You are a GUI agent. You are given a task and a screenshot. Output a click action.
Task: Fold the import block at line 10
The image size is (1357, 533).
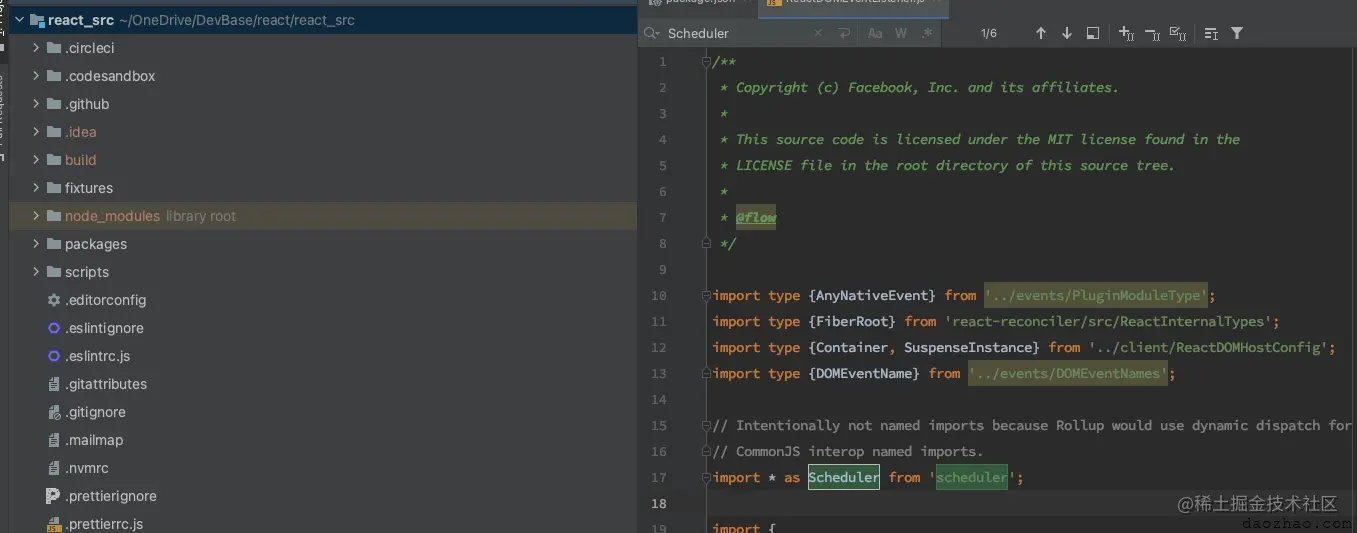click(706, 295)
